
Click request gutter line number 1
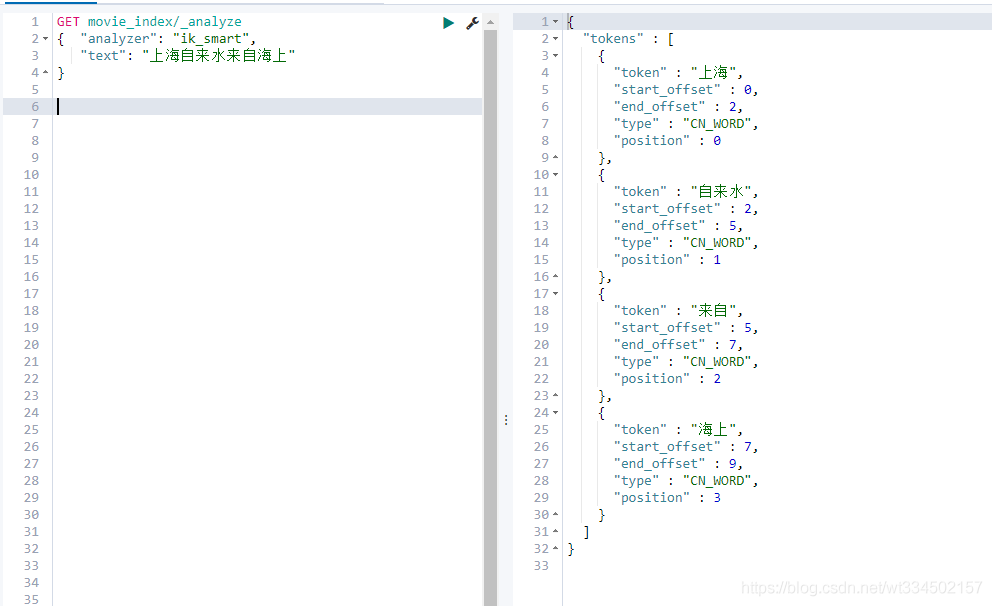[x=35, y=22]
